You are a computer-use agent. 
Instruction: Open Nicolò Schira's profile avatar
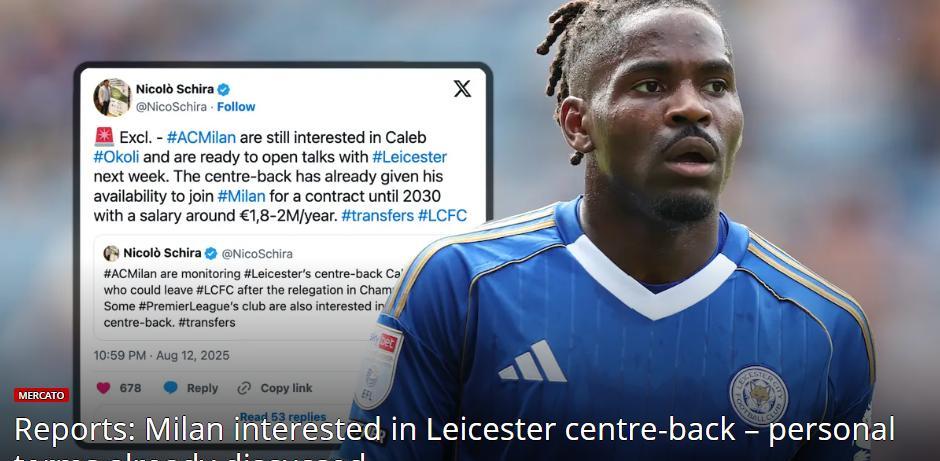pyautogui.click(x=112, y=97)
